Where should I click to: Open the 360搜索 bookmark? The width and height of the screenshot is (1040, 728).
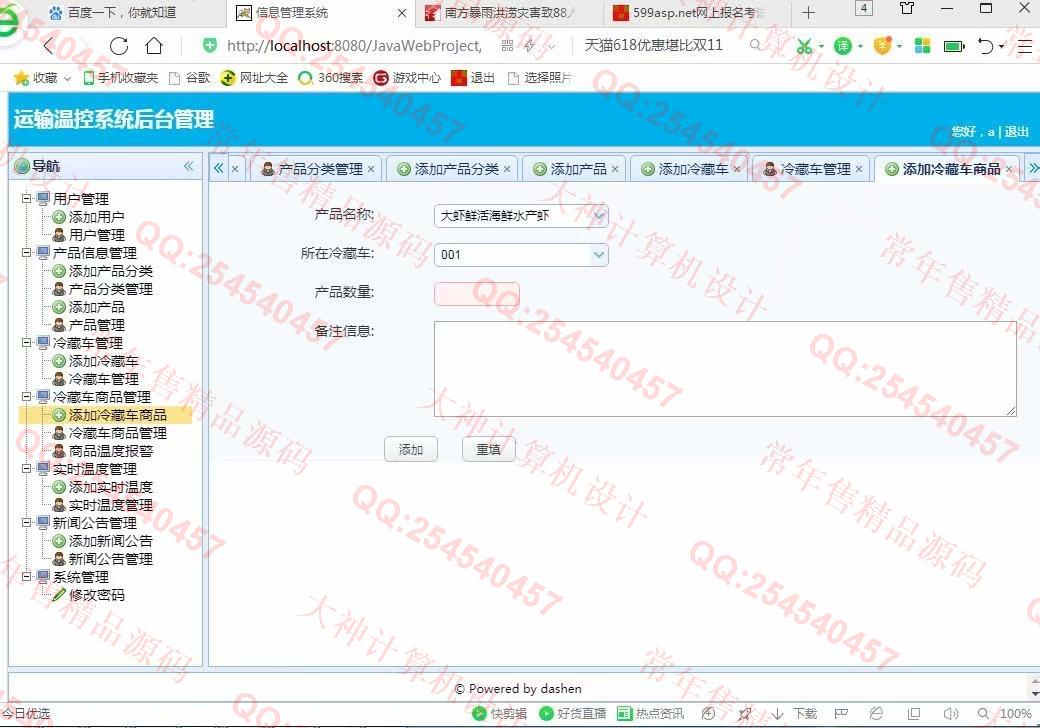point(330,78)
